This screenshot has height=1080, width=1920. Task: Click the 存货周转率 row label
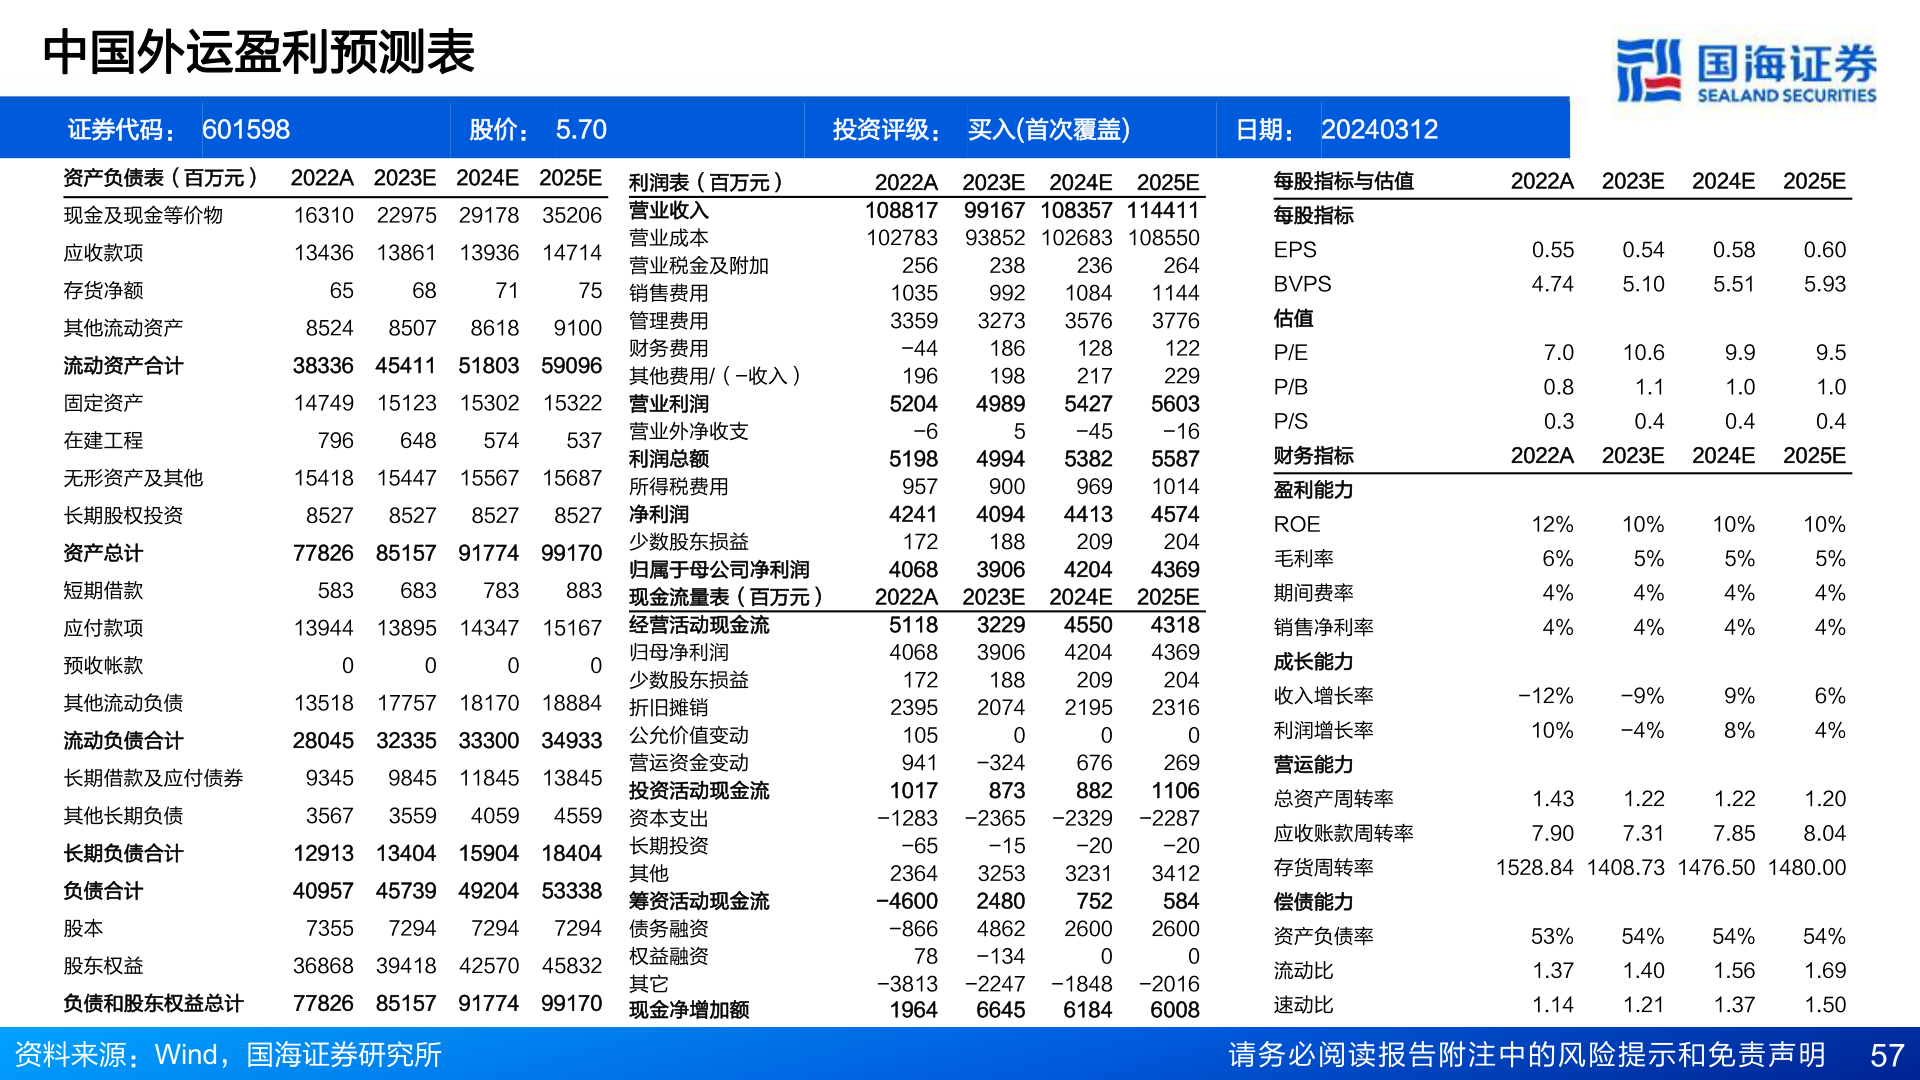pyautogui.click(x=1323, y=868)
